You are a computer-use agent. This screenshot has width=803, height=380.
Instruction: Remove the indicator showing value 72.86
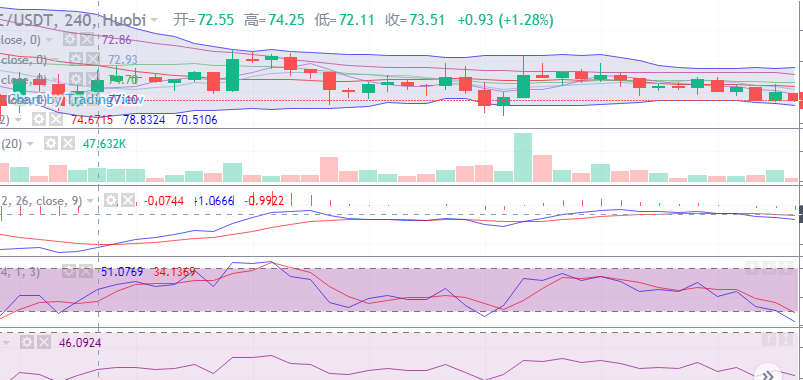coord(88,40)
